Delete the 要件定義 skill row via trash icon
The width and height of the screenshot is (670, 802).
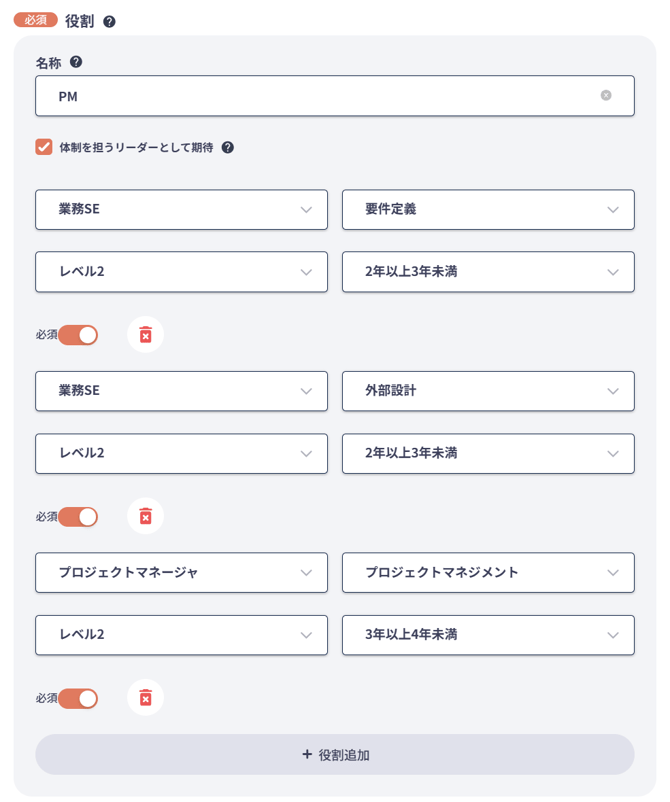[x=146, y=335]
